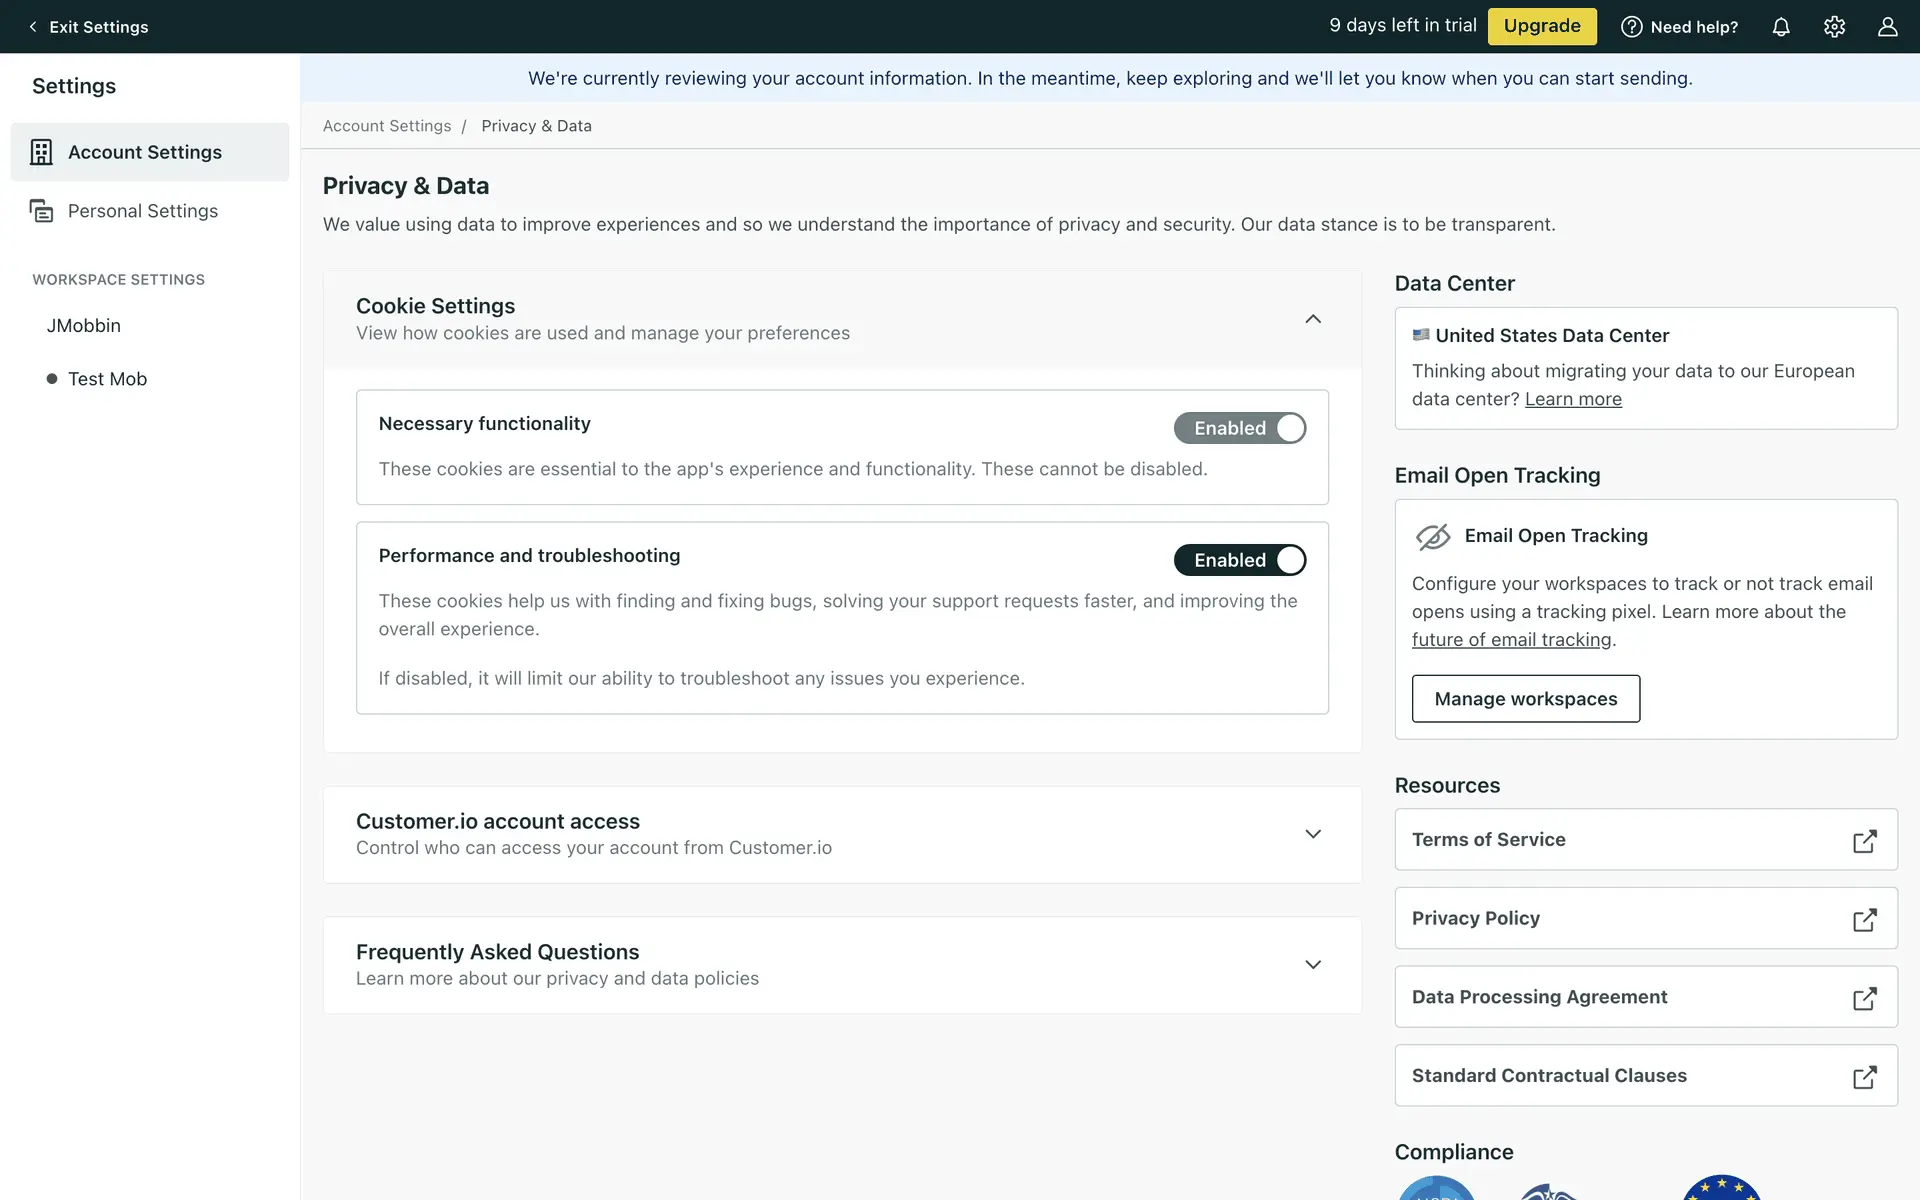Click Learn more about European data center
1920x1200 pixels.
tap(1572, 399)
